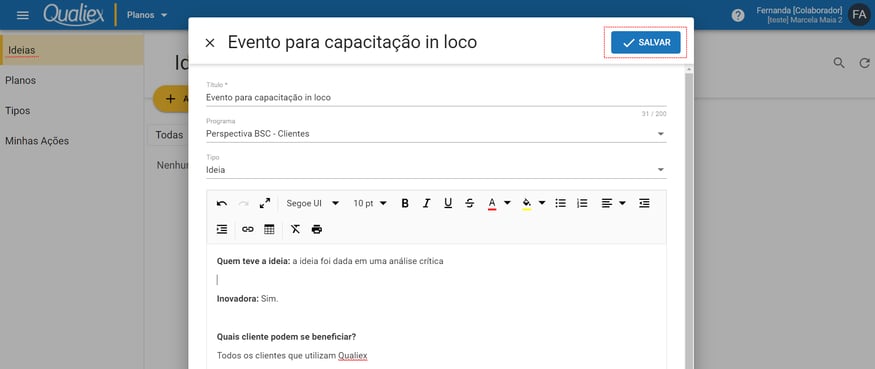Open the FA user avatar
Viewport: 875px width, 369px height.
tap(859, 15)
